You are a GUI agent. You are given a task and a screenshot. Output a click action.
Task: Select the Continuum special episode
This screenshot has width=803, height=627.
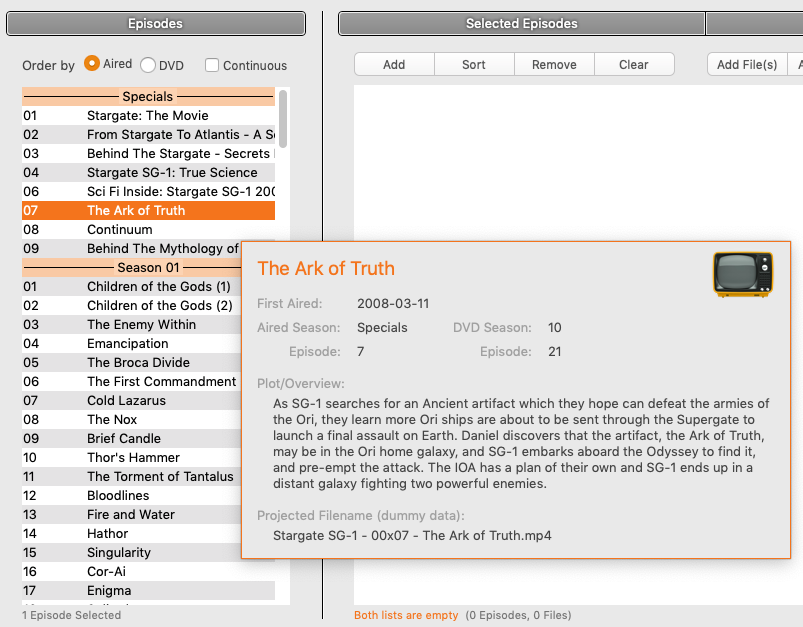click(x=120, y=230)
